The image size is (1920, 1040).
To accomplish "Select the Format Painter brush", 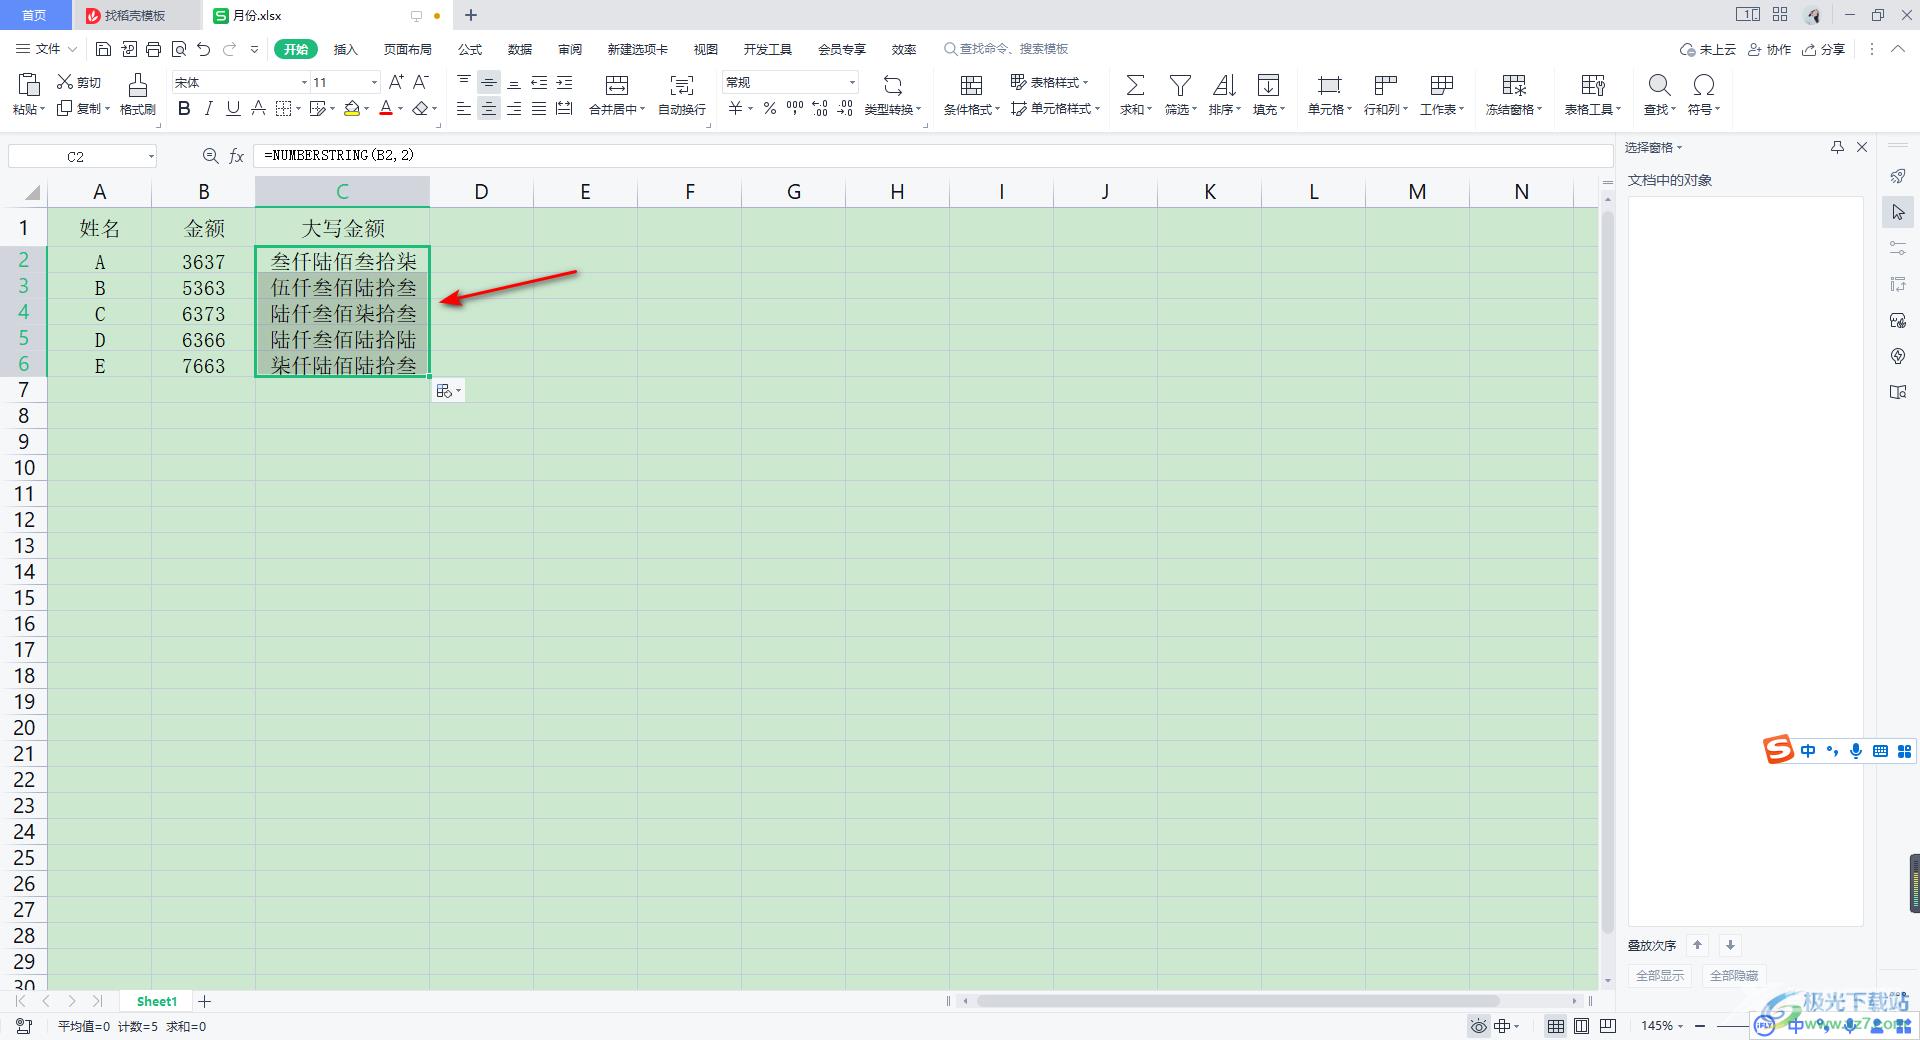I will (x=138, y=84).
